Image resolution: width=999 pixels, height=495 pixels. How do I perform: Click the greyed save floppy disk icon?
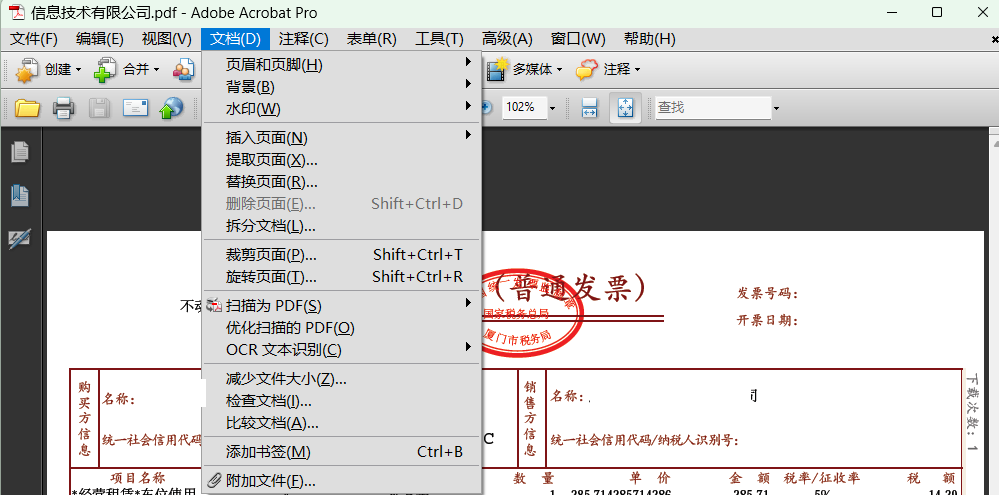click(99, 108)
